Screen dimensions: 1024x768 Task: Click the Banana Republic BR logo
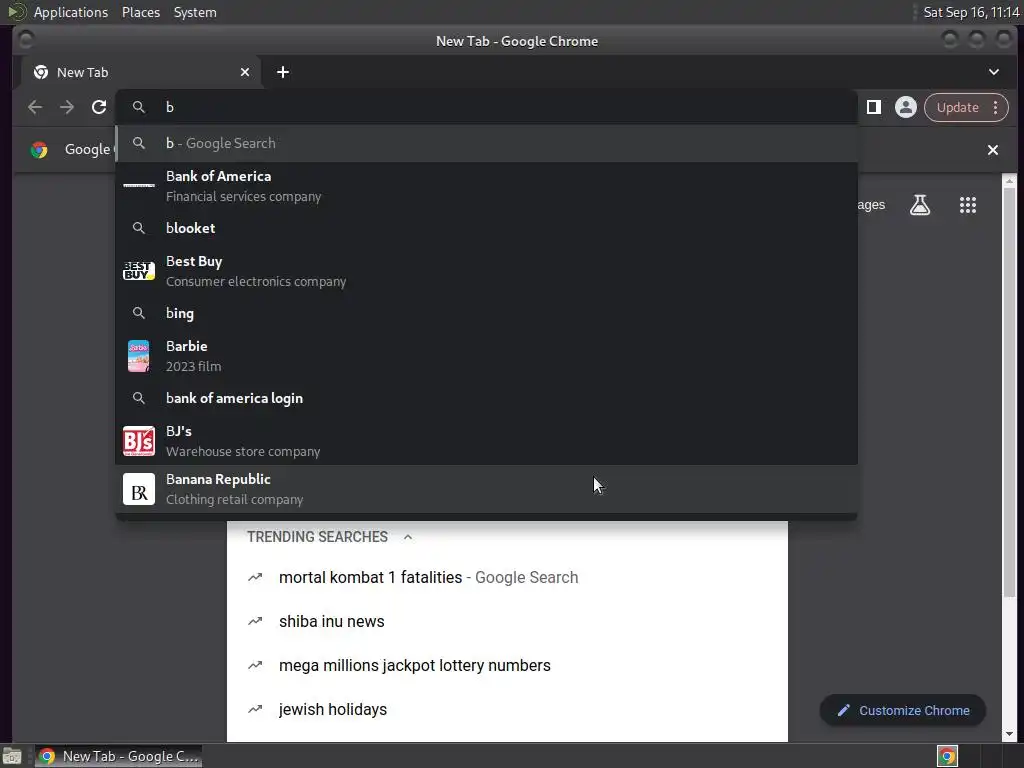[x=139, y=489]
